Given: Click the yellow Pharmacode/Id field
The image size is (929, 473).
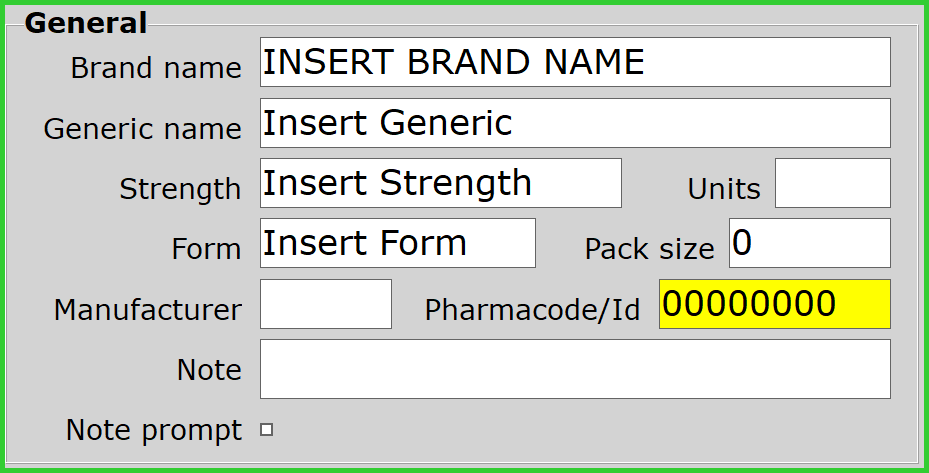Looking at the screenshot, I should [x=774, y=304].
